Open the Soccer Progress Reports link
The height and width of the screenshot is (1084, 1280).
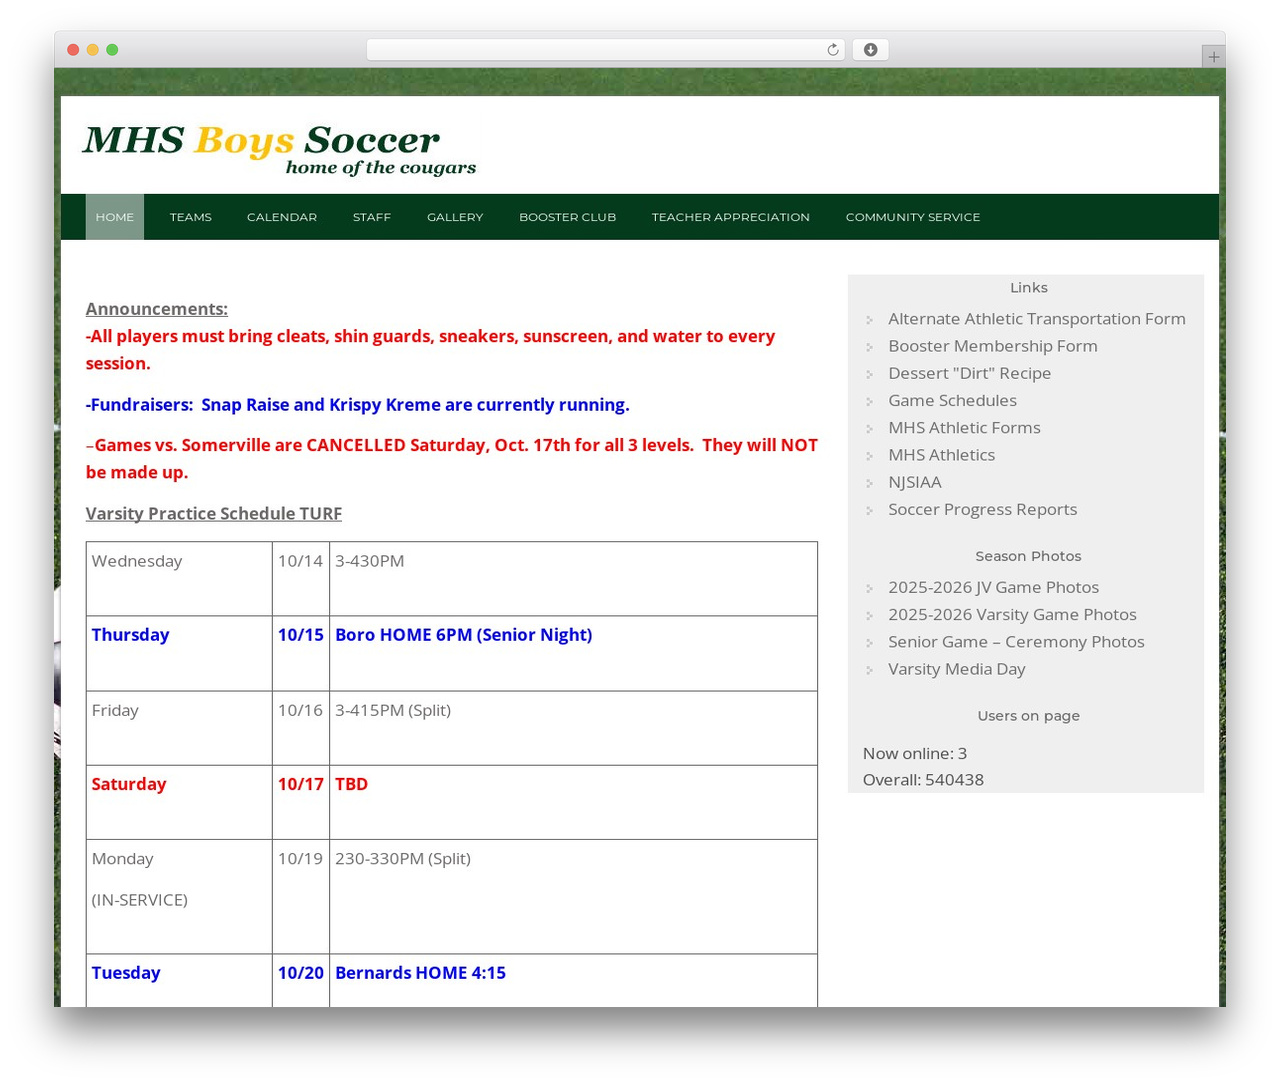(983, 509)
